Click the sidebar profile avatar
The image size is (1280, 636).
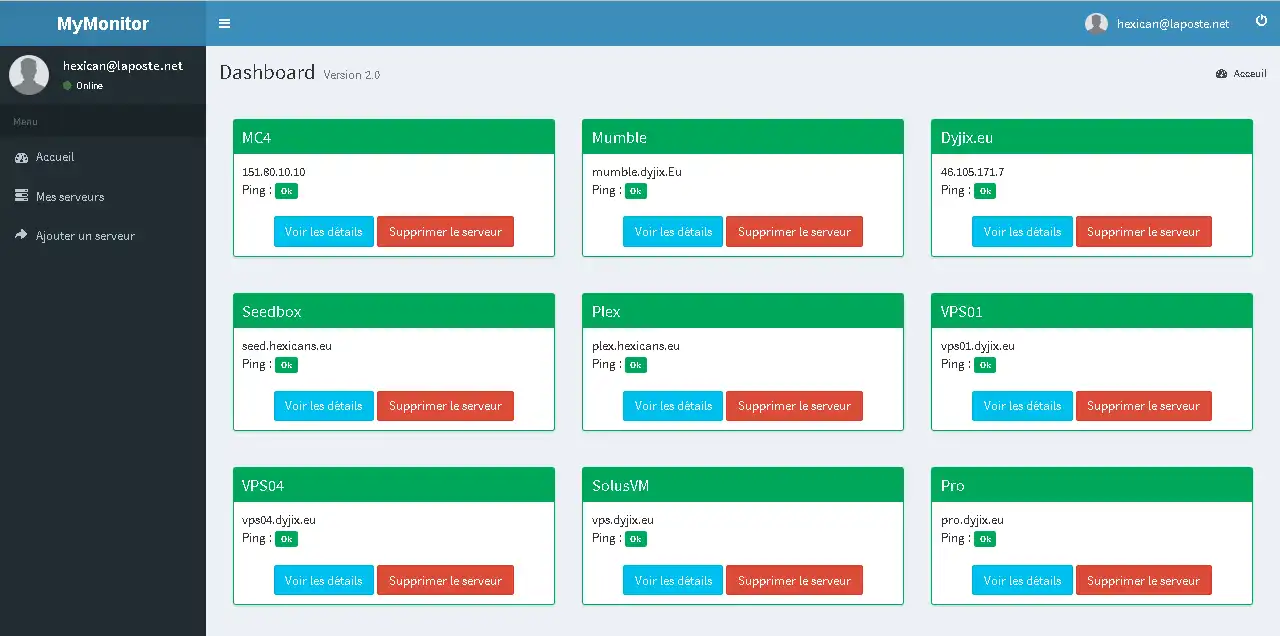click(x=29, y=75)
